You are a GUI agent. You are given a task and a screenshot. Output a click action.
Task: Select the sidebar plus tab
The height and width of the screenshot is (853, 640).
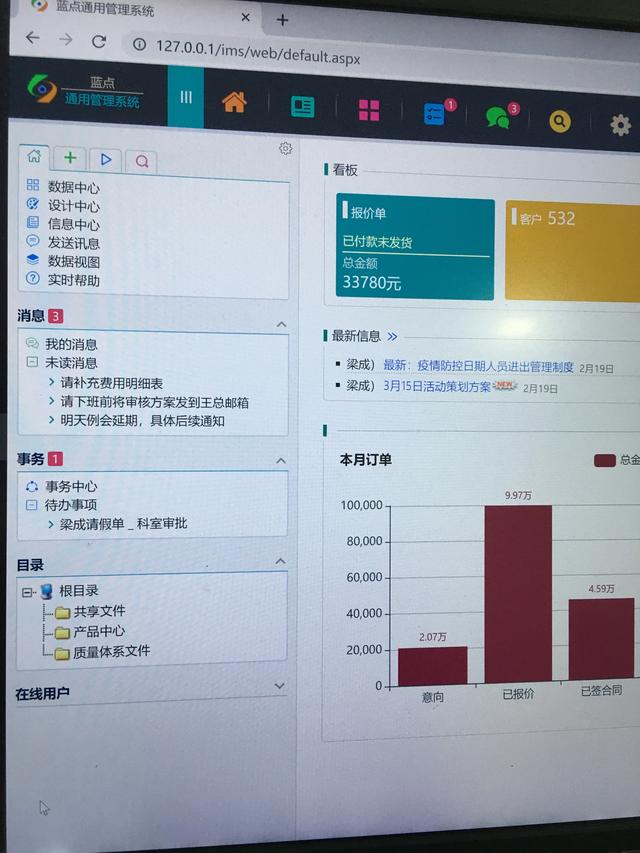coord(70,158)
